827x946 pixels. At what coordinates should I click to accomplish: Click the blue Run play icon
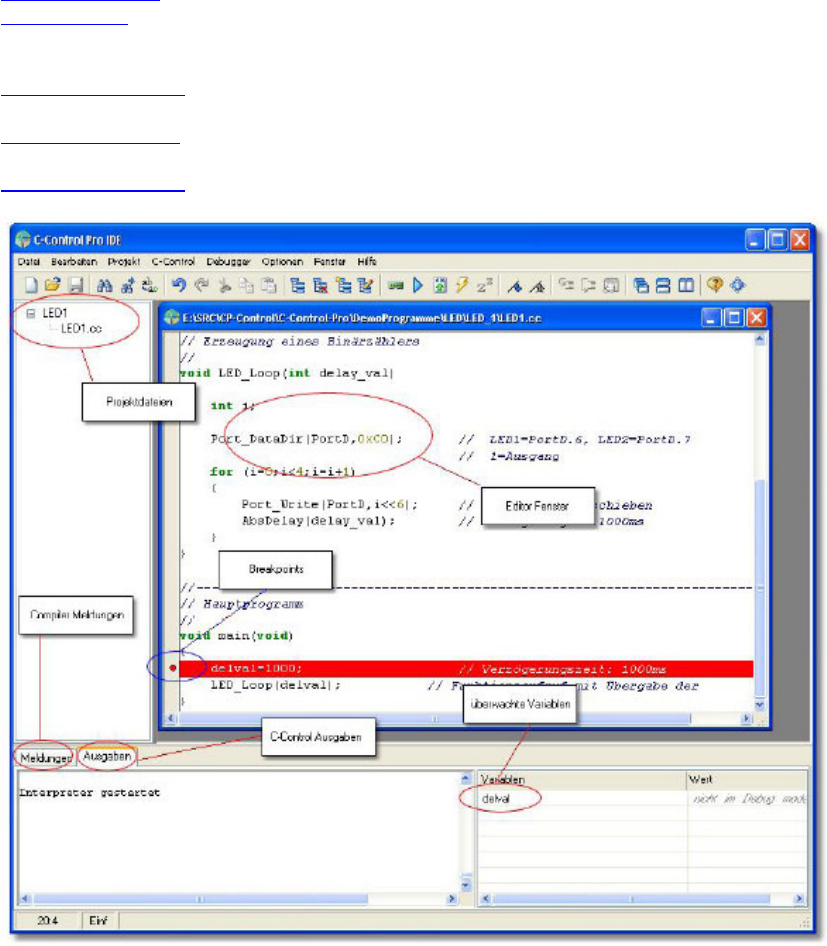(417, 285)
